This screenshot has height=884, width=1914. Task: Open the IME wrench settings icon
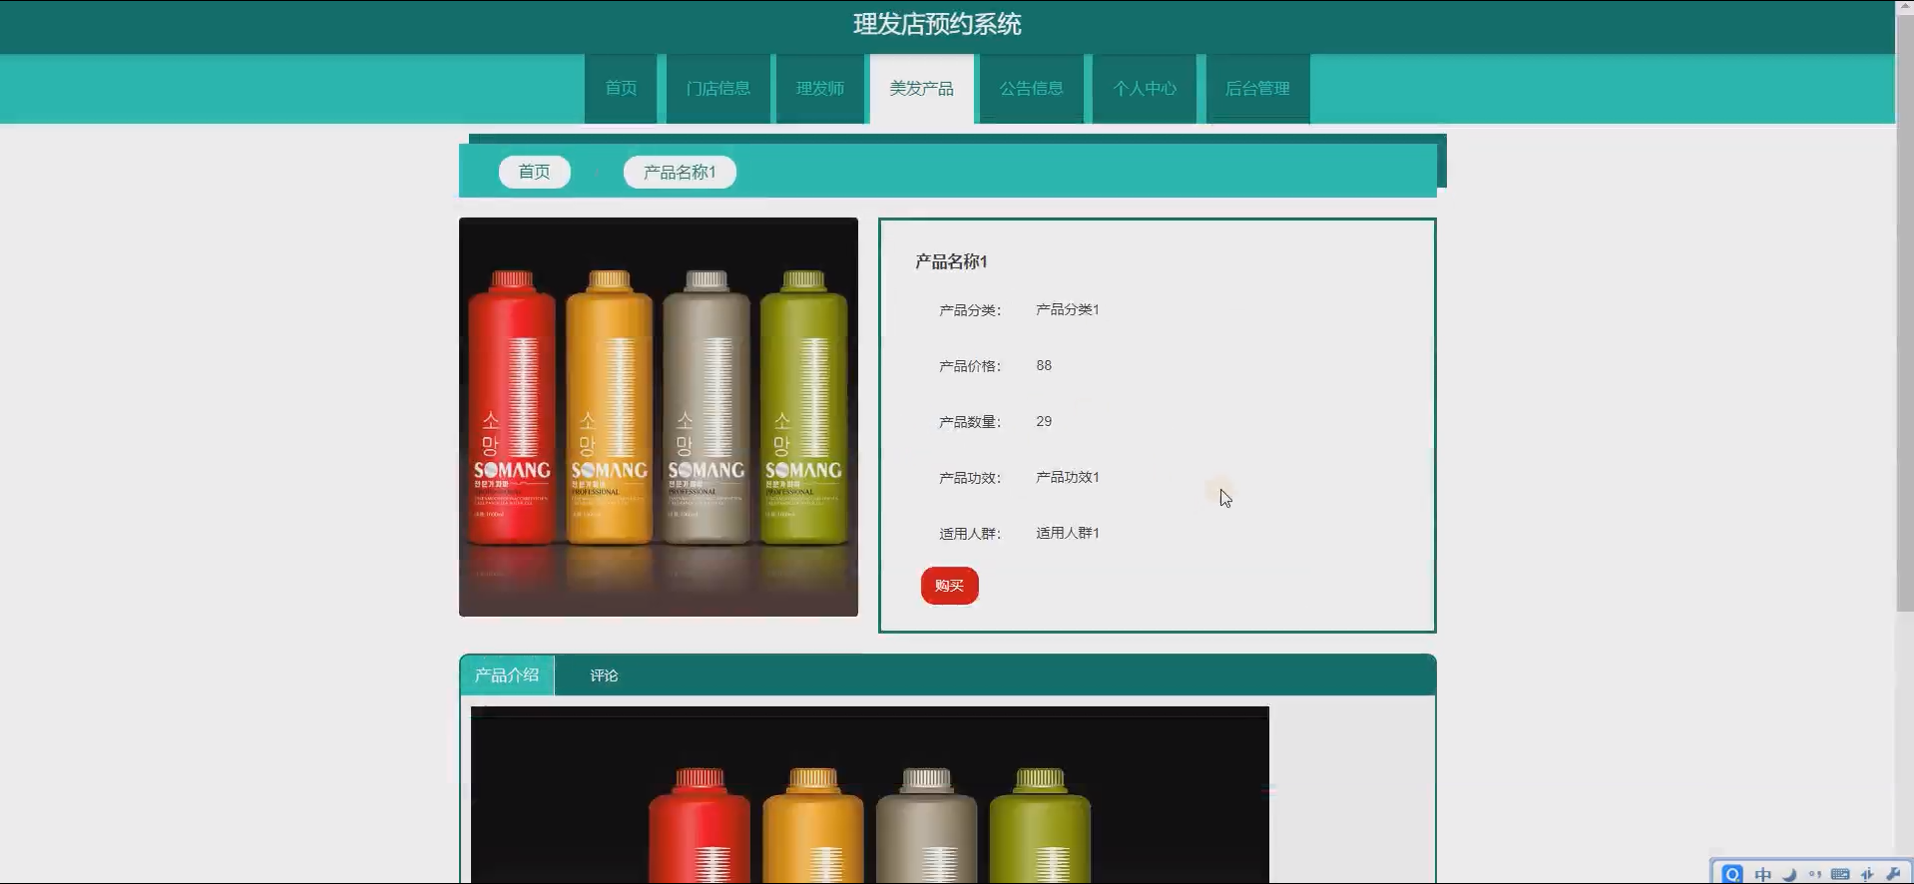click(x=1893, y=874)
